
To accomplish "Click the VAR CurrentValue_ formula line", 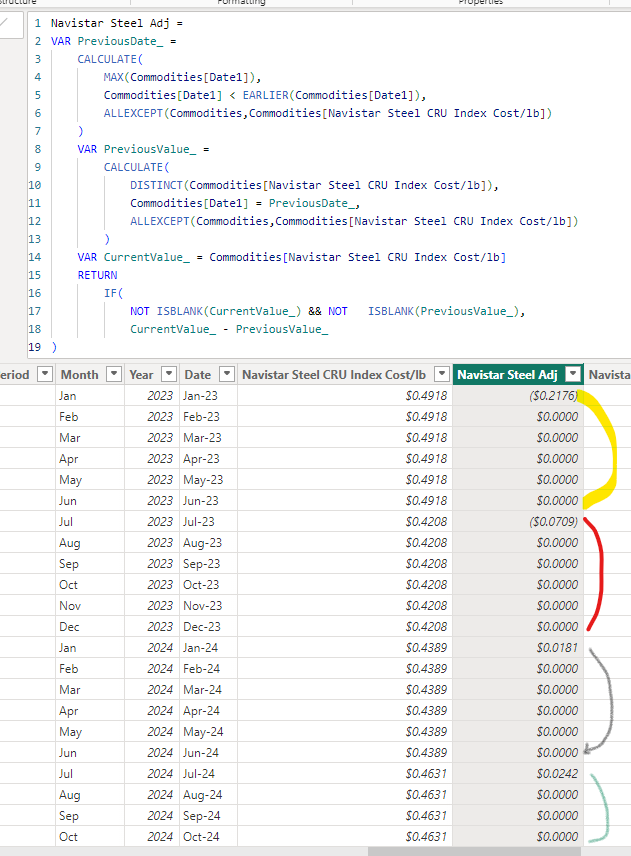I will 291,257.
